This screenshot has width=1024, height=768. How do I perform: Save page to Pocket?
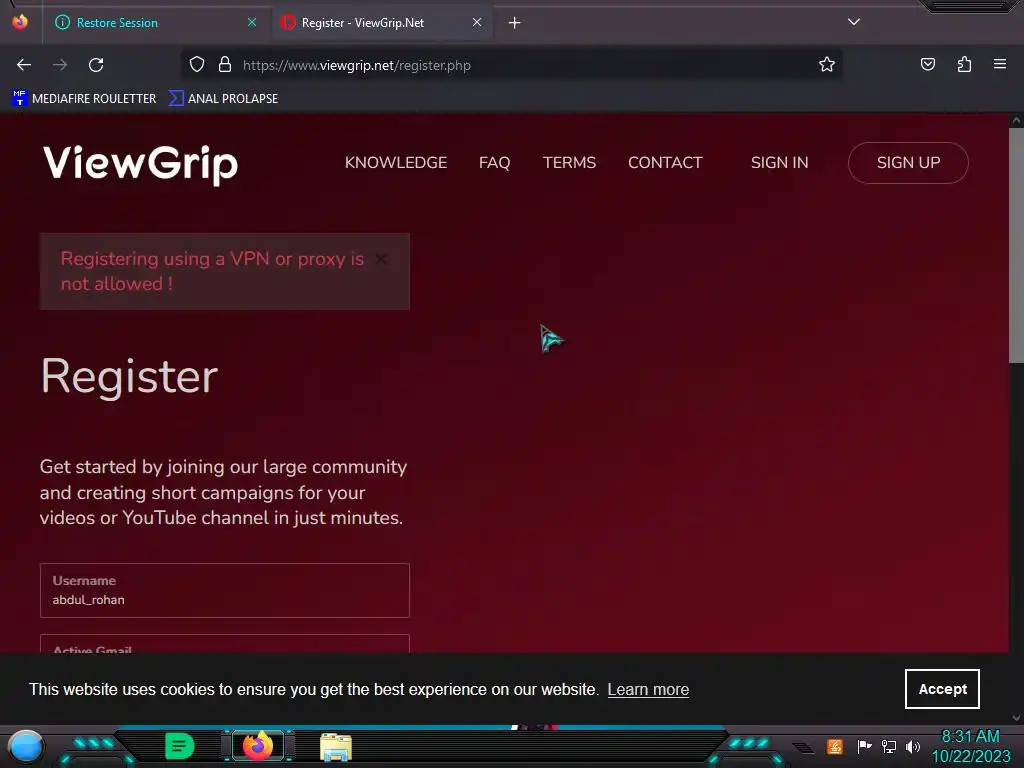(x=927, y=65)
